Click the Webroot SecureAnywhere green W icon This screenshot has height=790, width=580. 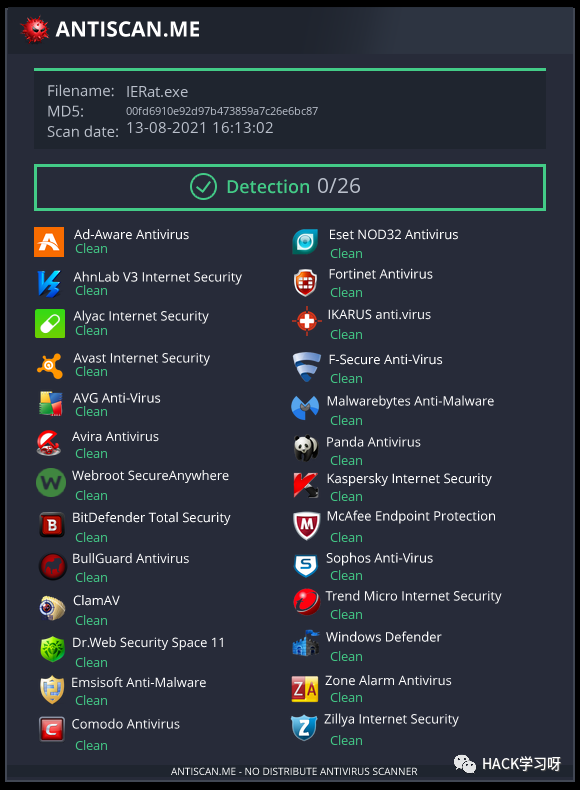51,483
